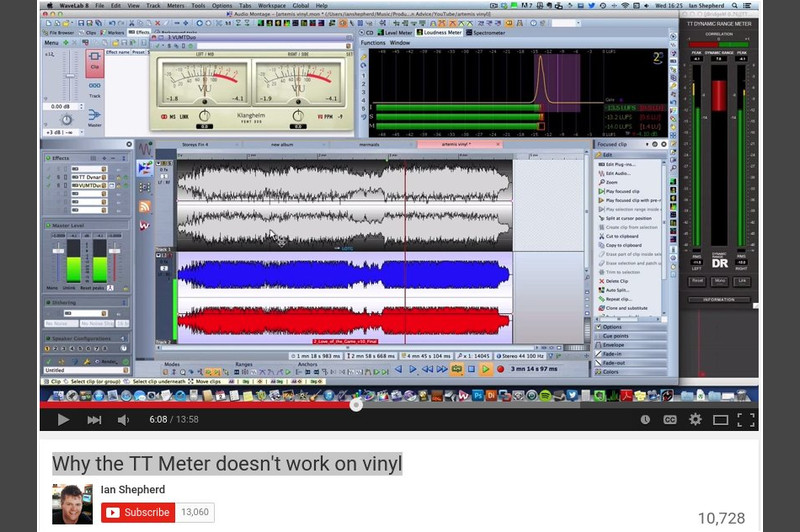Choose Cut to clipboard
The width and height of the screenshot is (800, 532).
pos(621,236)
